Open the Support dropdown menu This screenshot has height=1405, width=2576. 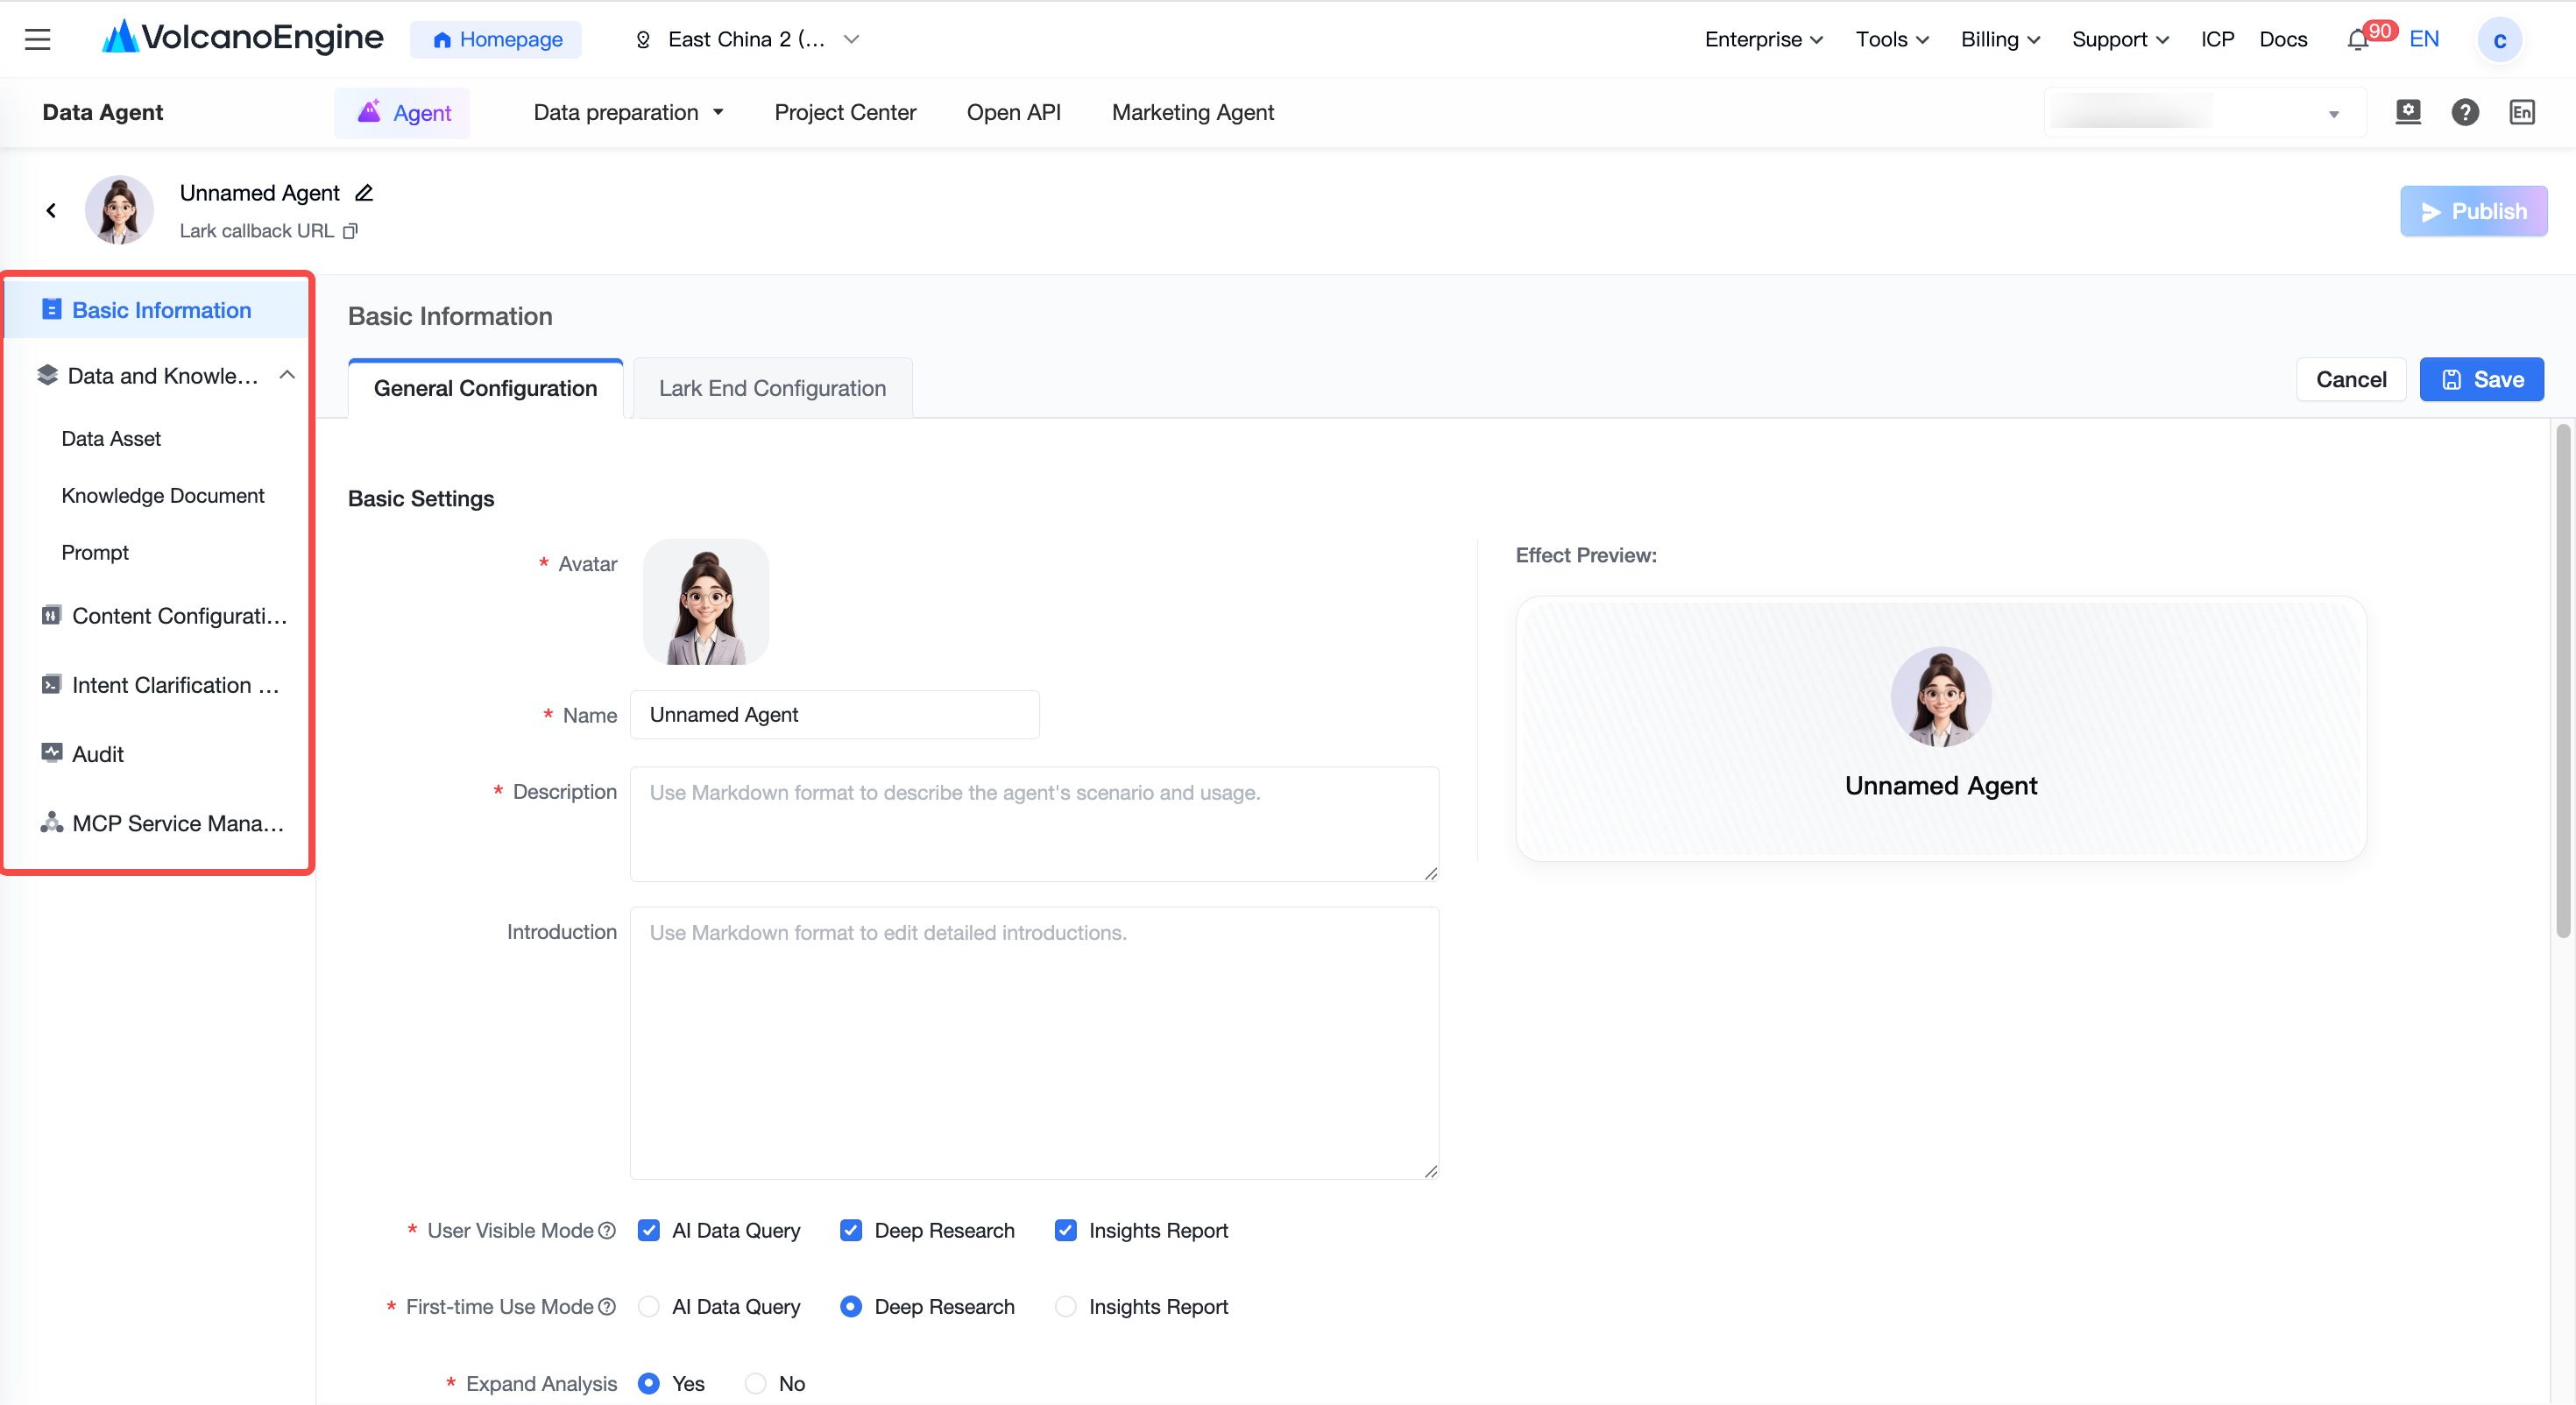coord(2120,39)
